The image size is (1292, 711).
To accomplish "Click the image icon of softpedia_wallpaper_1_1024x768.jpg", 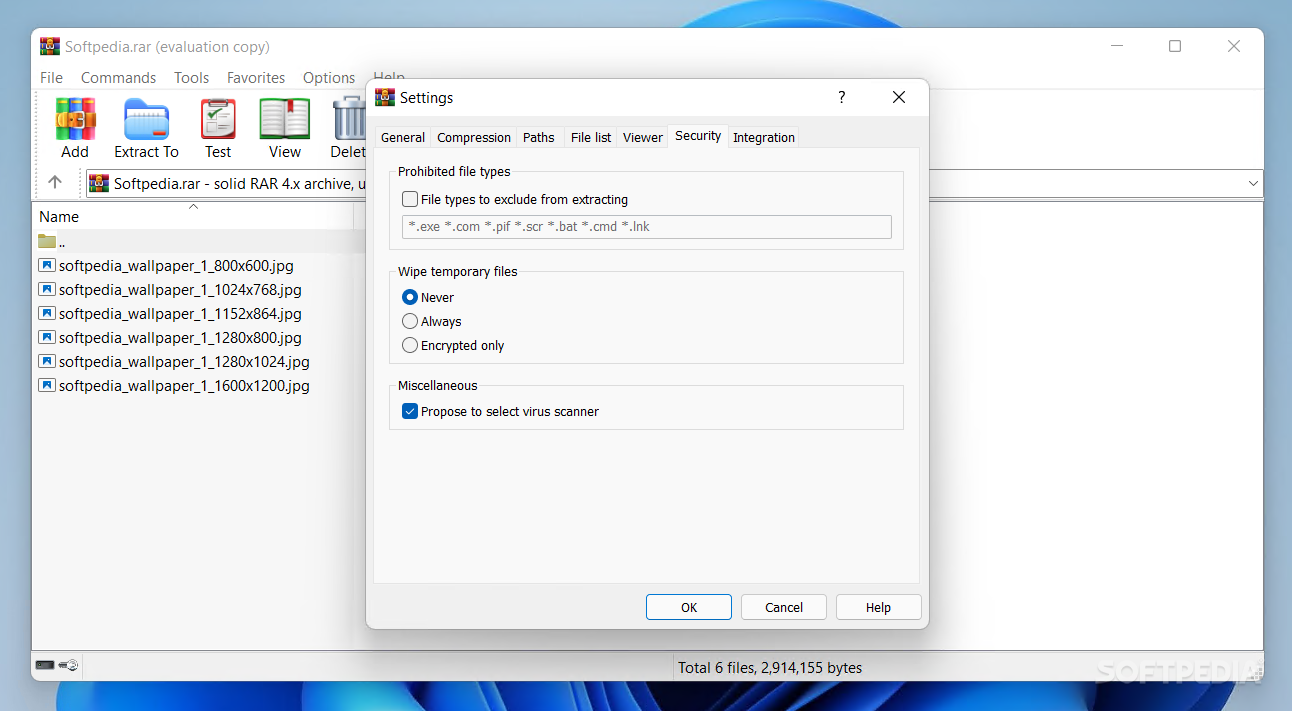I will tap(47, 289).
